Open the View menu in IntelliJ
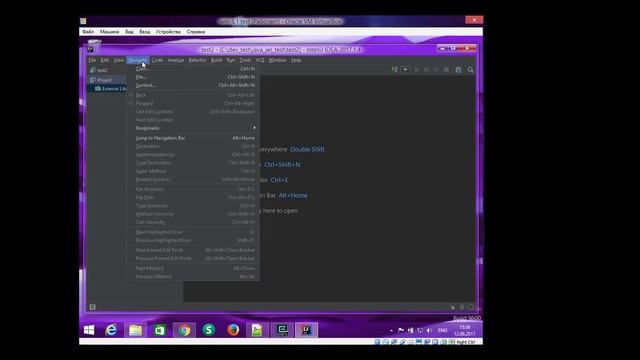This screenshot has width=640, height=360. [x=118, y=60]
